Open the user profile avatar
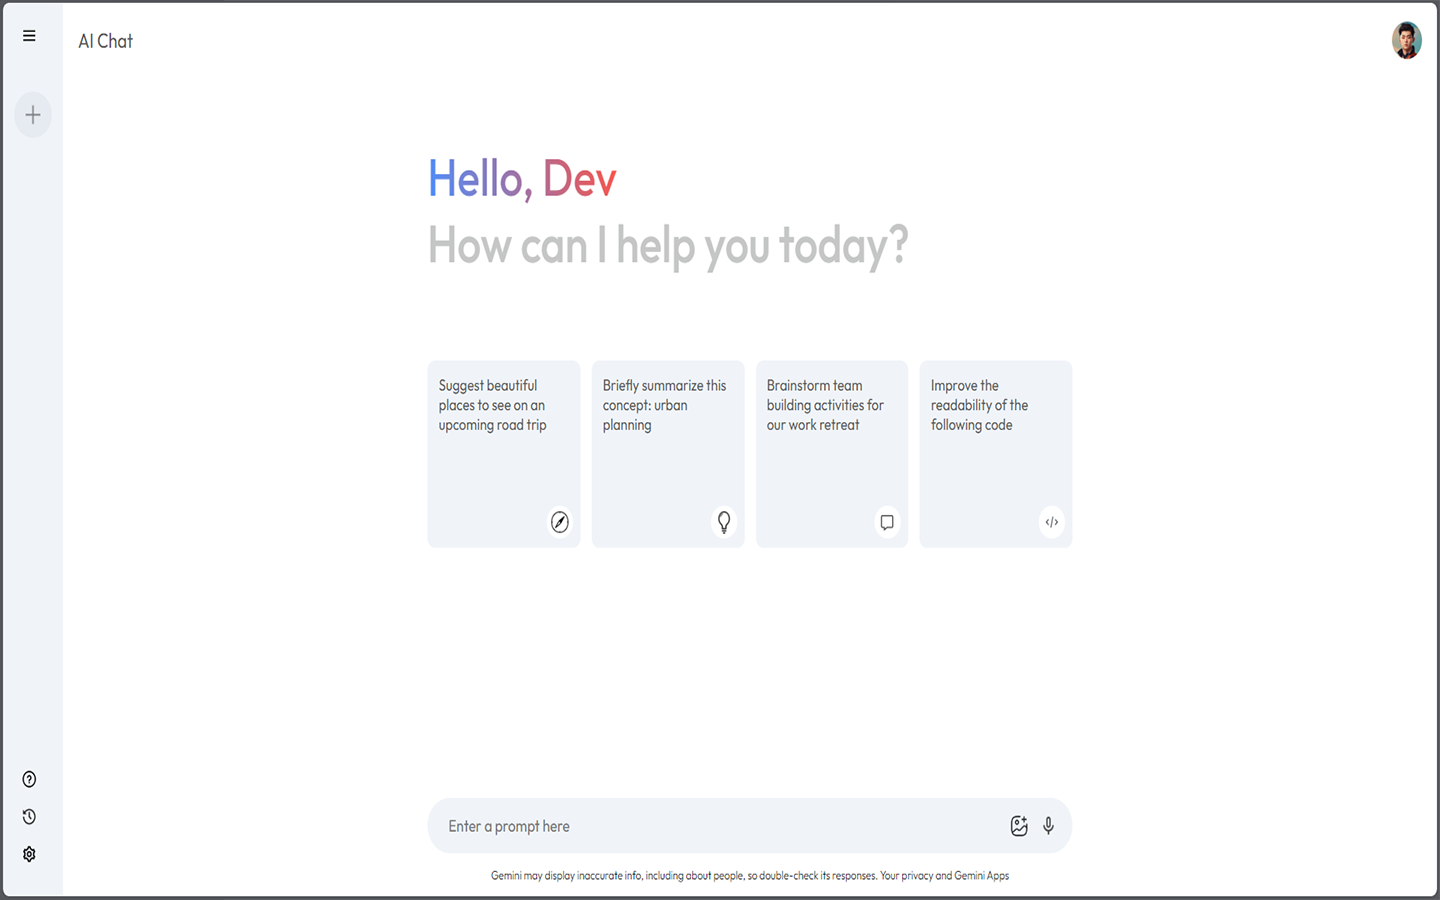The height and width of the screenshot is (900, 1440). click(x=1406, y=41)
